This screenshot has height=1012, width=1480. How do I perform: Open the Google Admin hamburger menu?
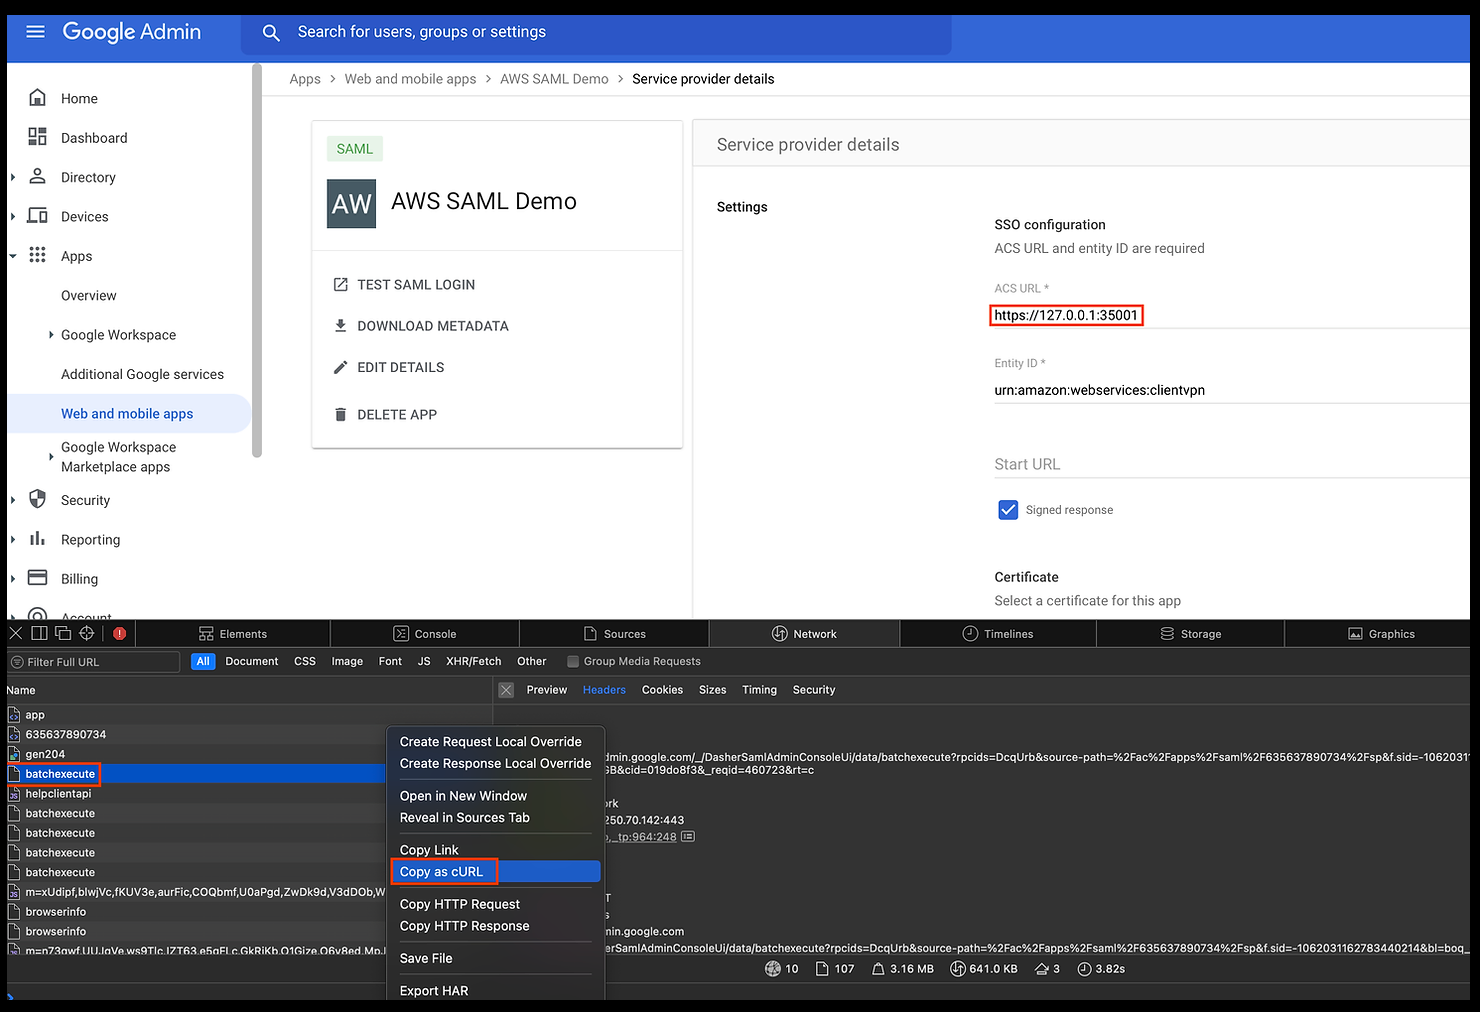coord(35,32)
